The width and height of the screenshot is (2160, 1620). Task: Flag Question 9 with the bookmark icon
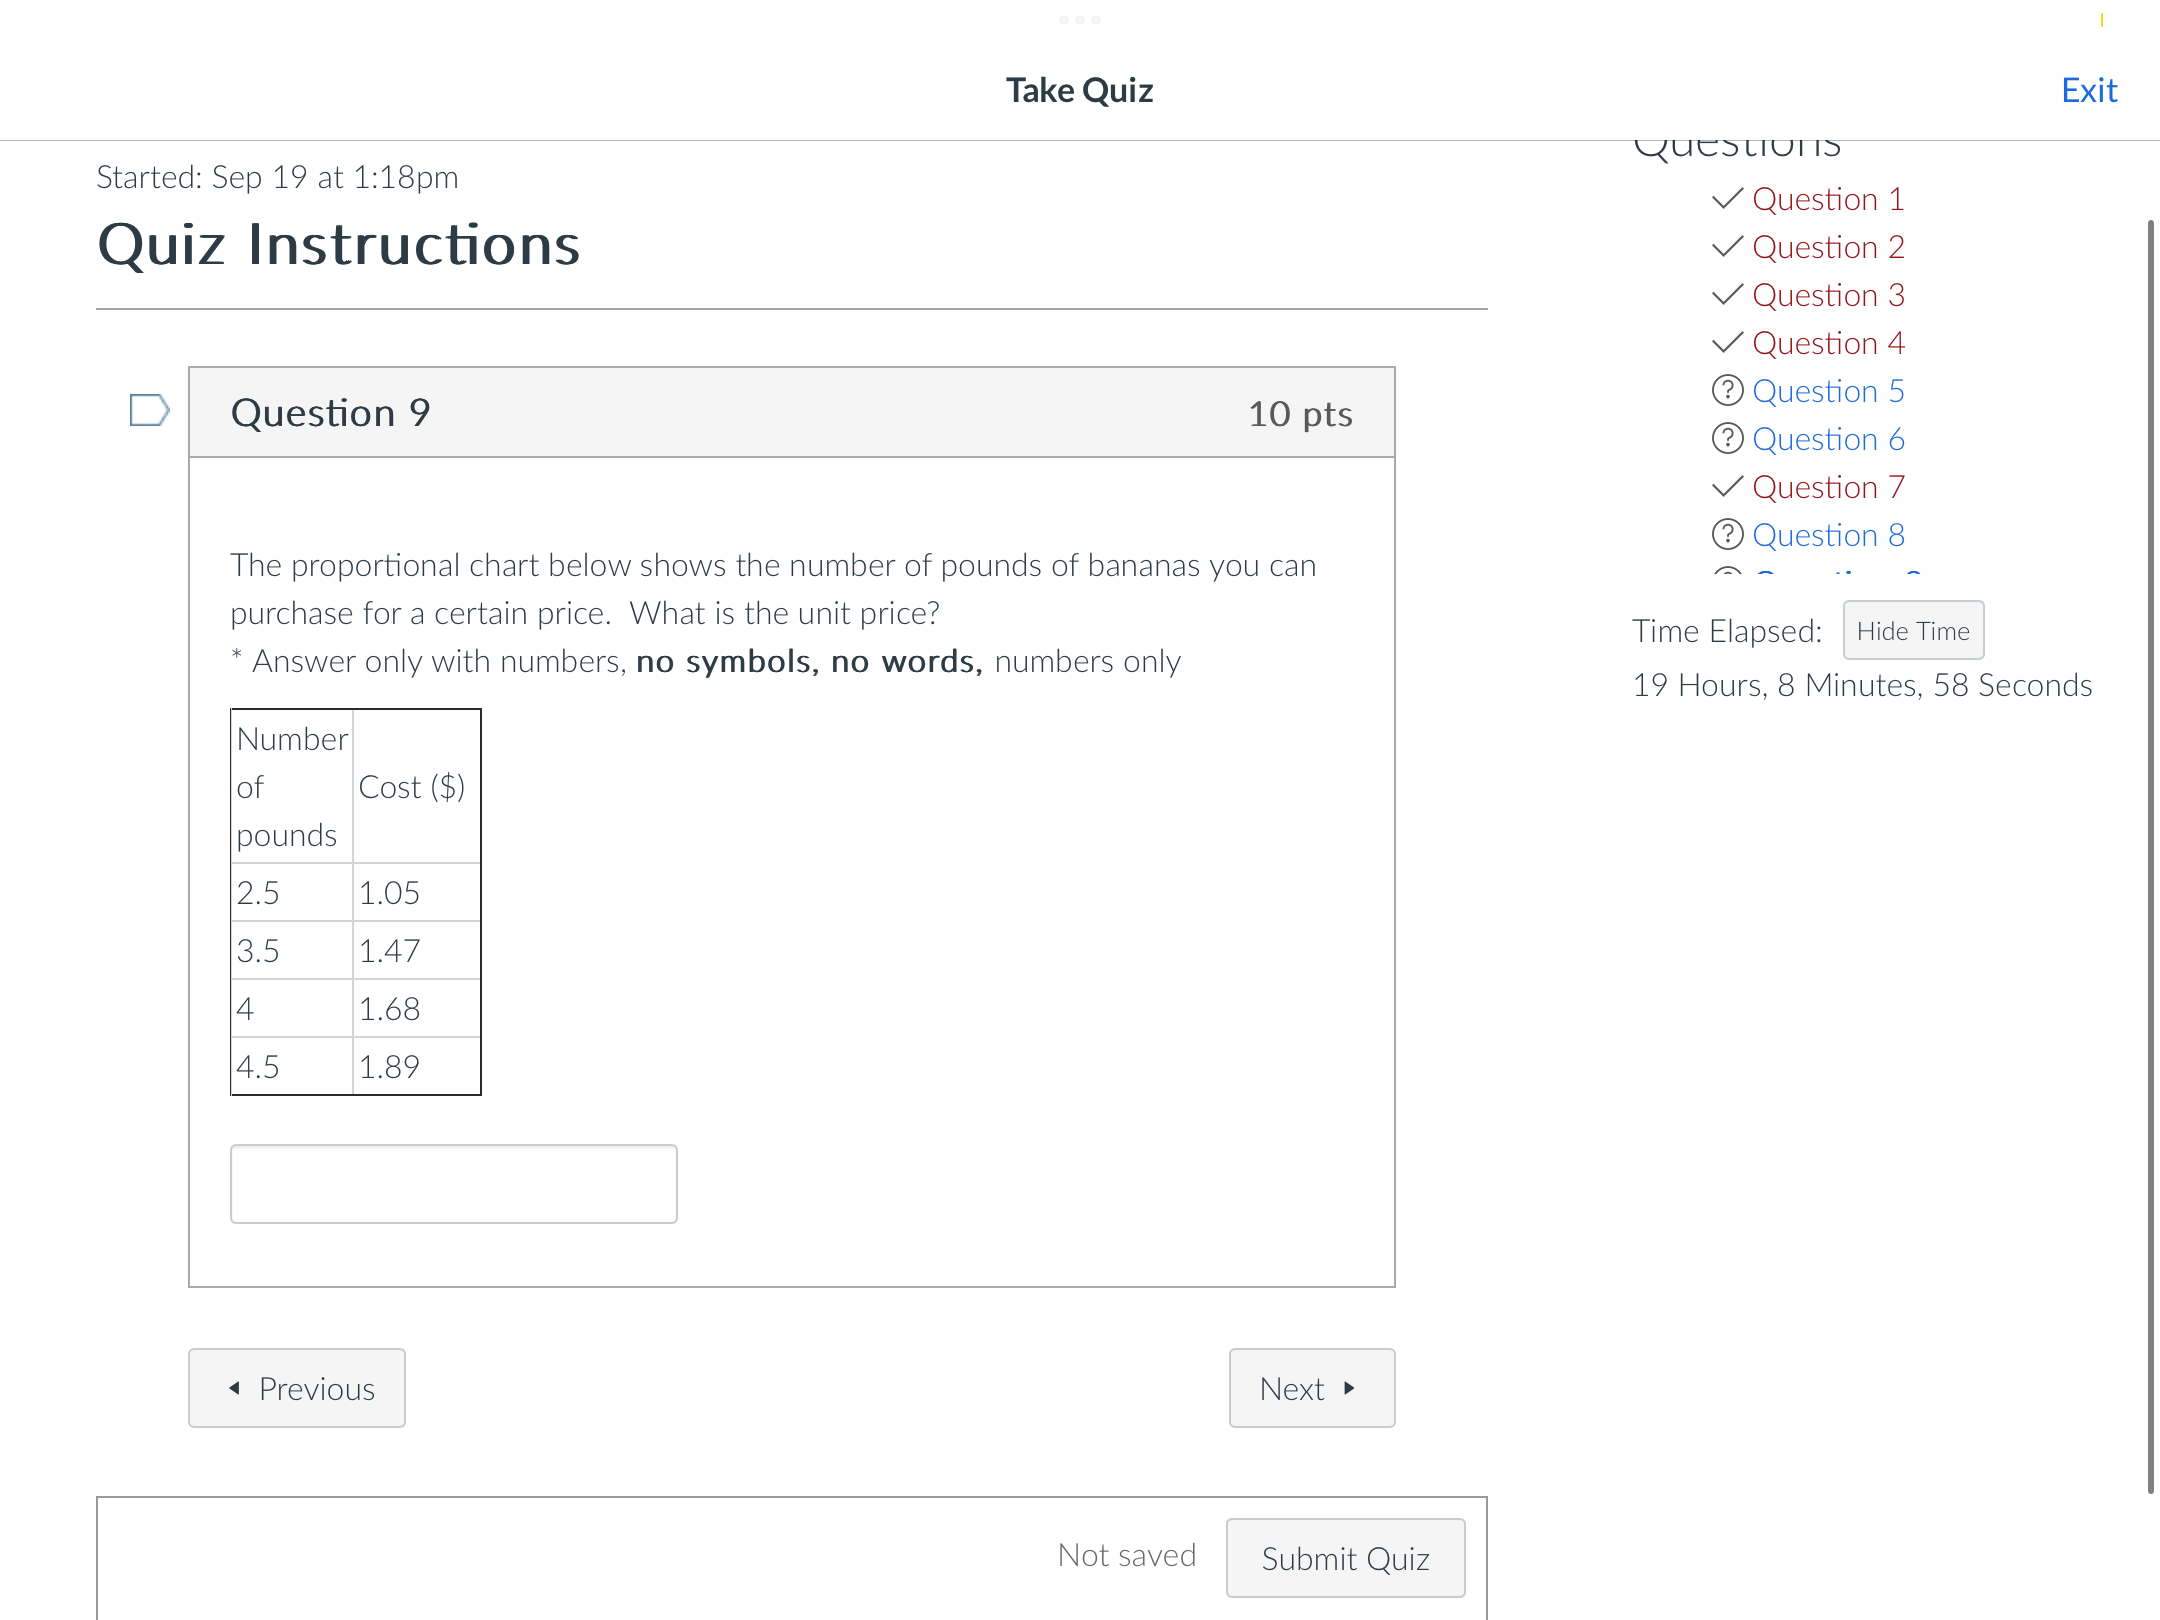point(150,410)
